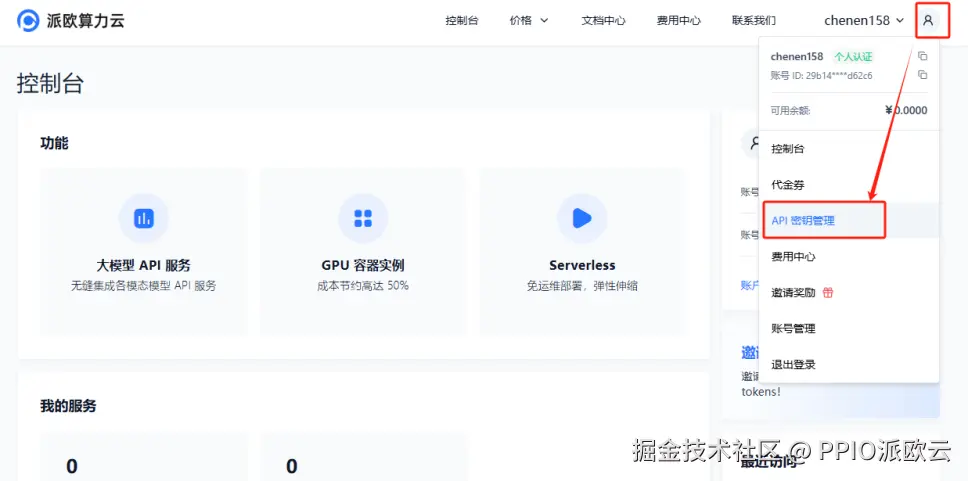The image size is (968, 481).
Task: Open the GPU 容器实例 card
Action: pyautogui.click(x=363, y=252)
